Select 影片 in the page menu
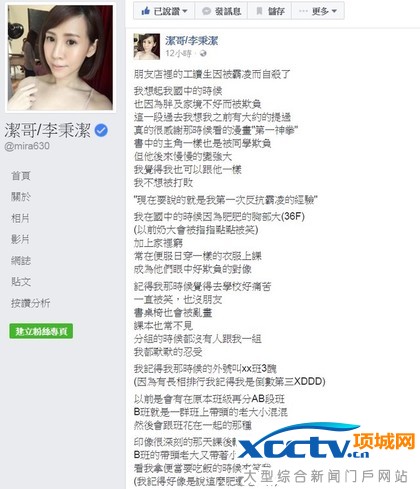Viewport: 420px width, 489px height. [20, 239]
